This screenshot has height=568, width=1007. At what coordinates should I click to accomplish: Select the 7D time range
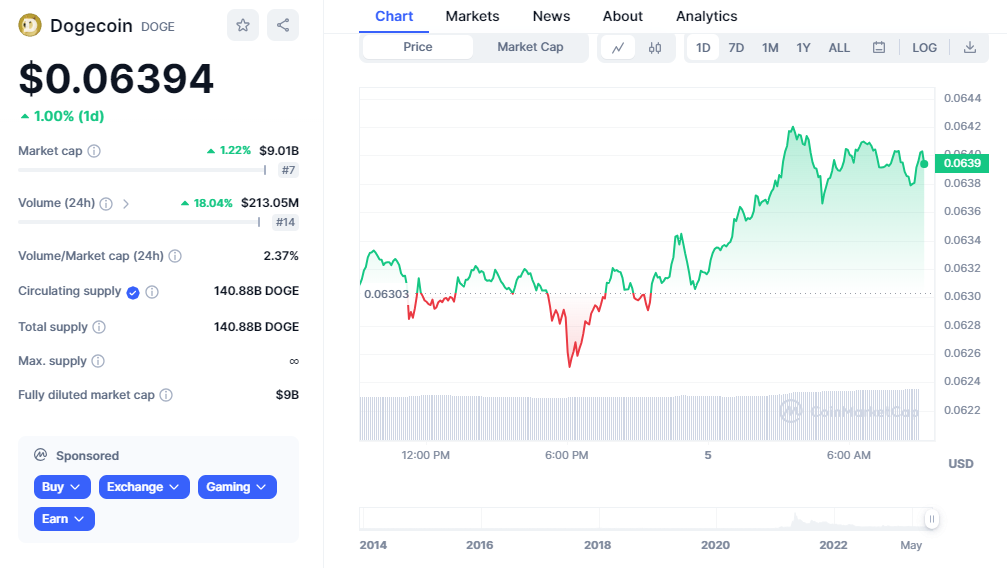tap(736, 48)
